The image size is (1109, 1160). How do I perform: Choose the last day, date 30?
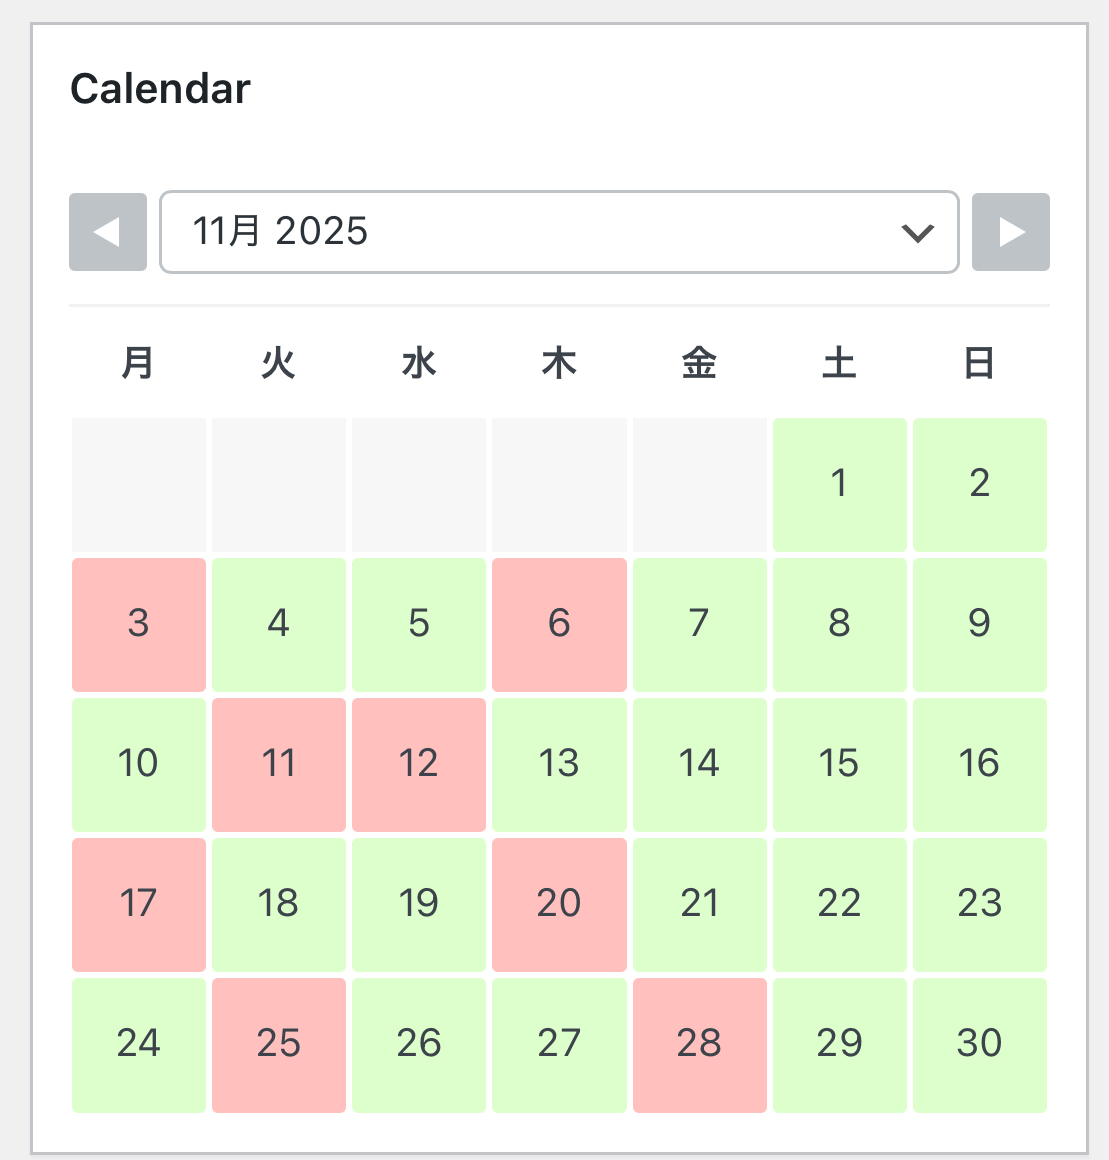(979, 1044)
